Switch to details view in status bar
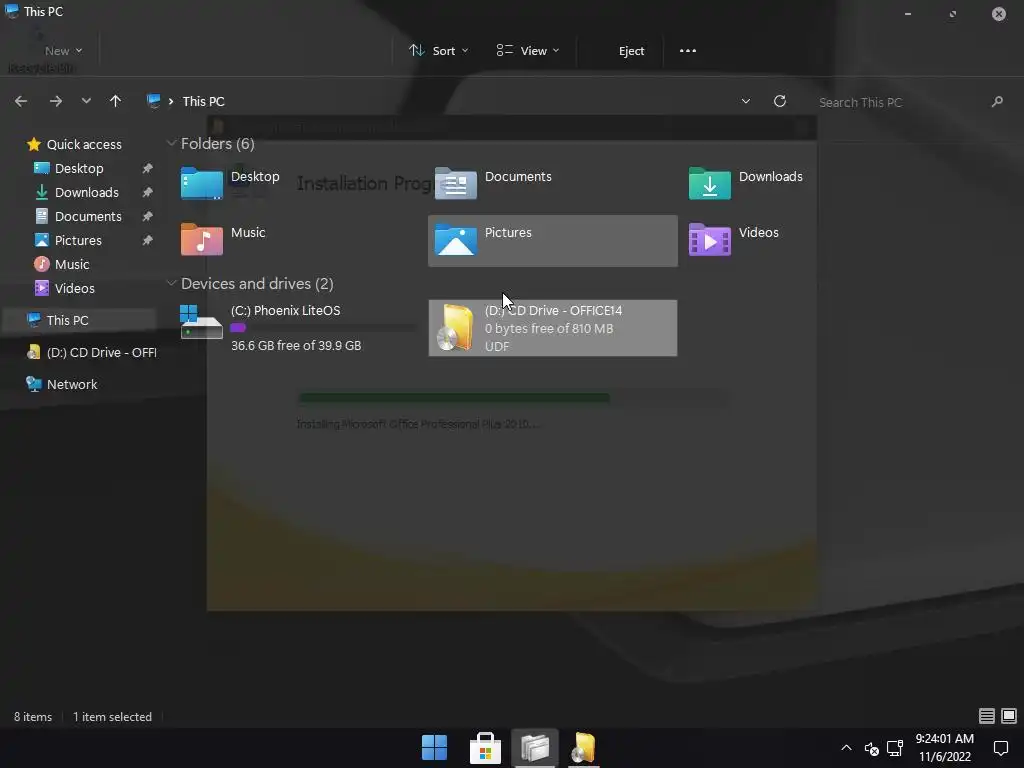The height and width of the screenshot is (768, 1024). pyautogui.click(x=987, y=716)
